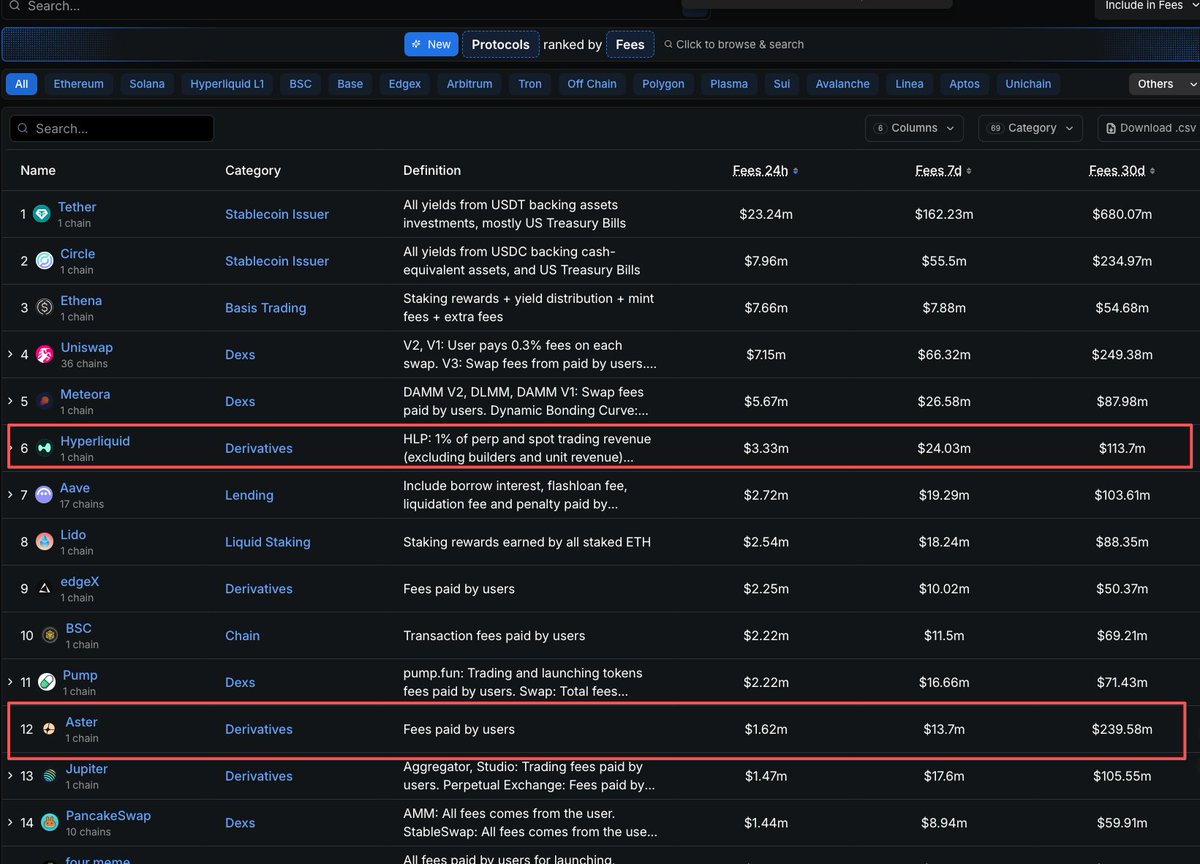Expand the Aave row chains
Image resolution: width=1200 pixels, height=864 pixels.
[x=10, y=495]
